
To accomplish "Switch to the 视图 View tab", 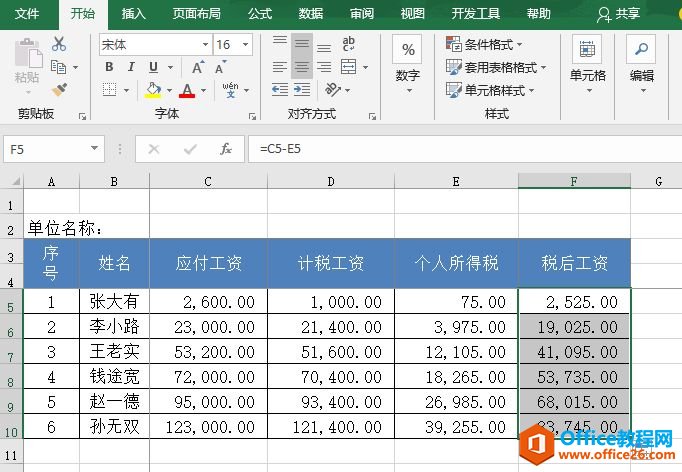I will pos(413,14).
